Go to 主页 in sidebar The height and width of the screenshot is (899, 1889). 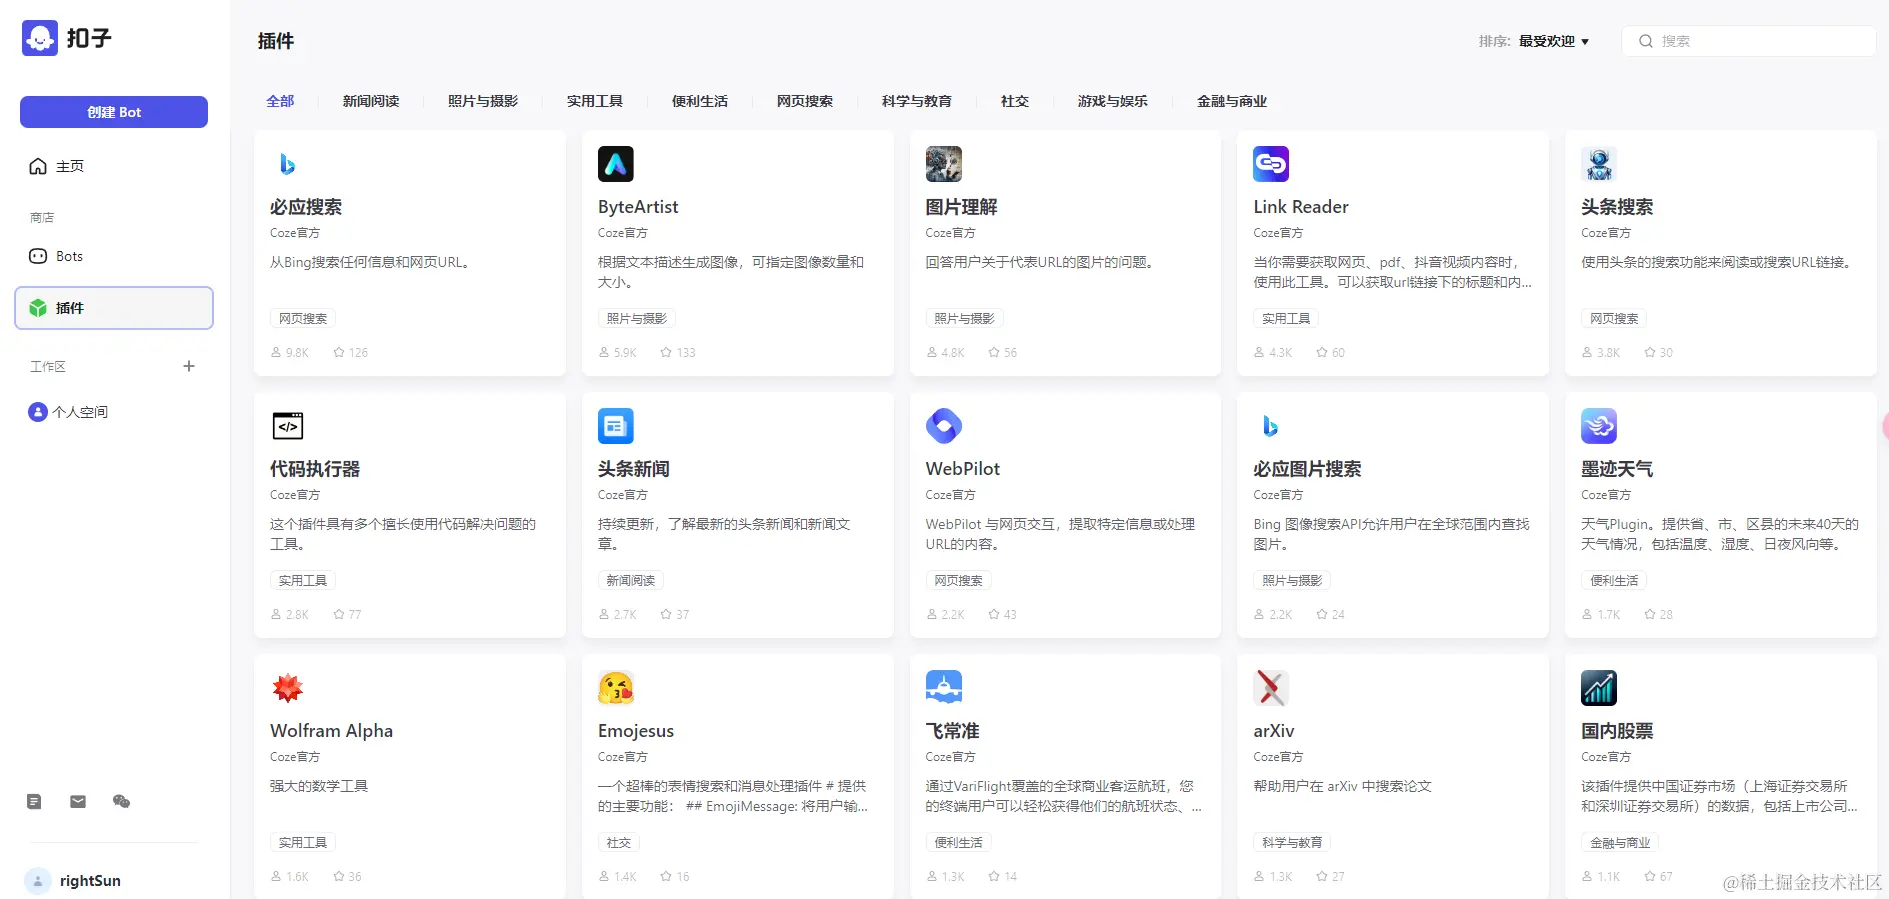pyautogui.click(x=114, y=166)
